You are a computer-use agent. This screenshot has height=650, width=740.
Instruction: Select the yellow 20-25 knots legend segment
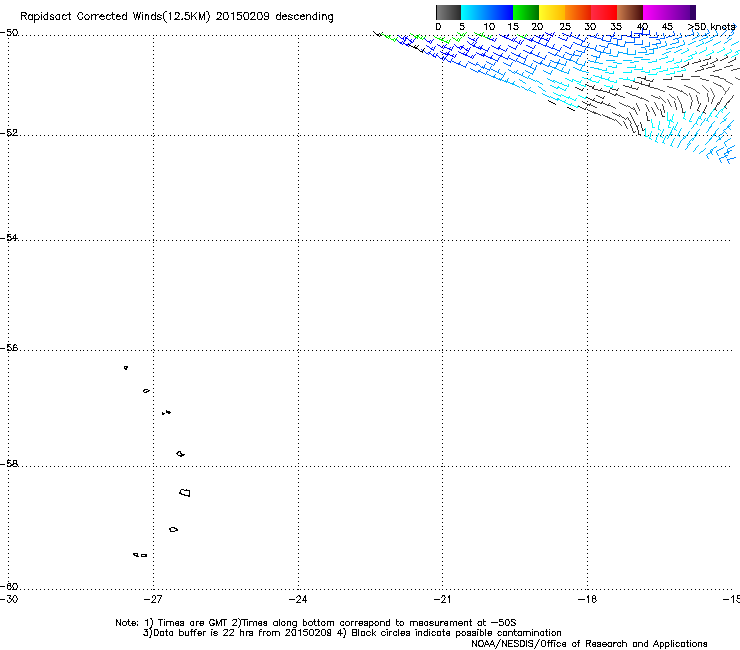click(x=552, y=12)
